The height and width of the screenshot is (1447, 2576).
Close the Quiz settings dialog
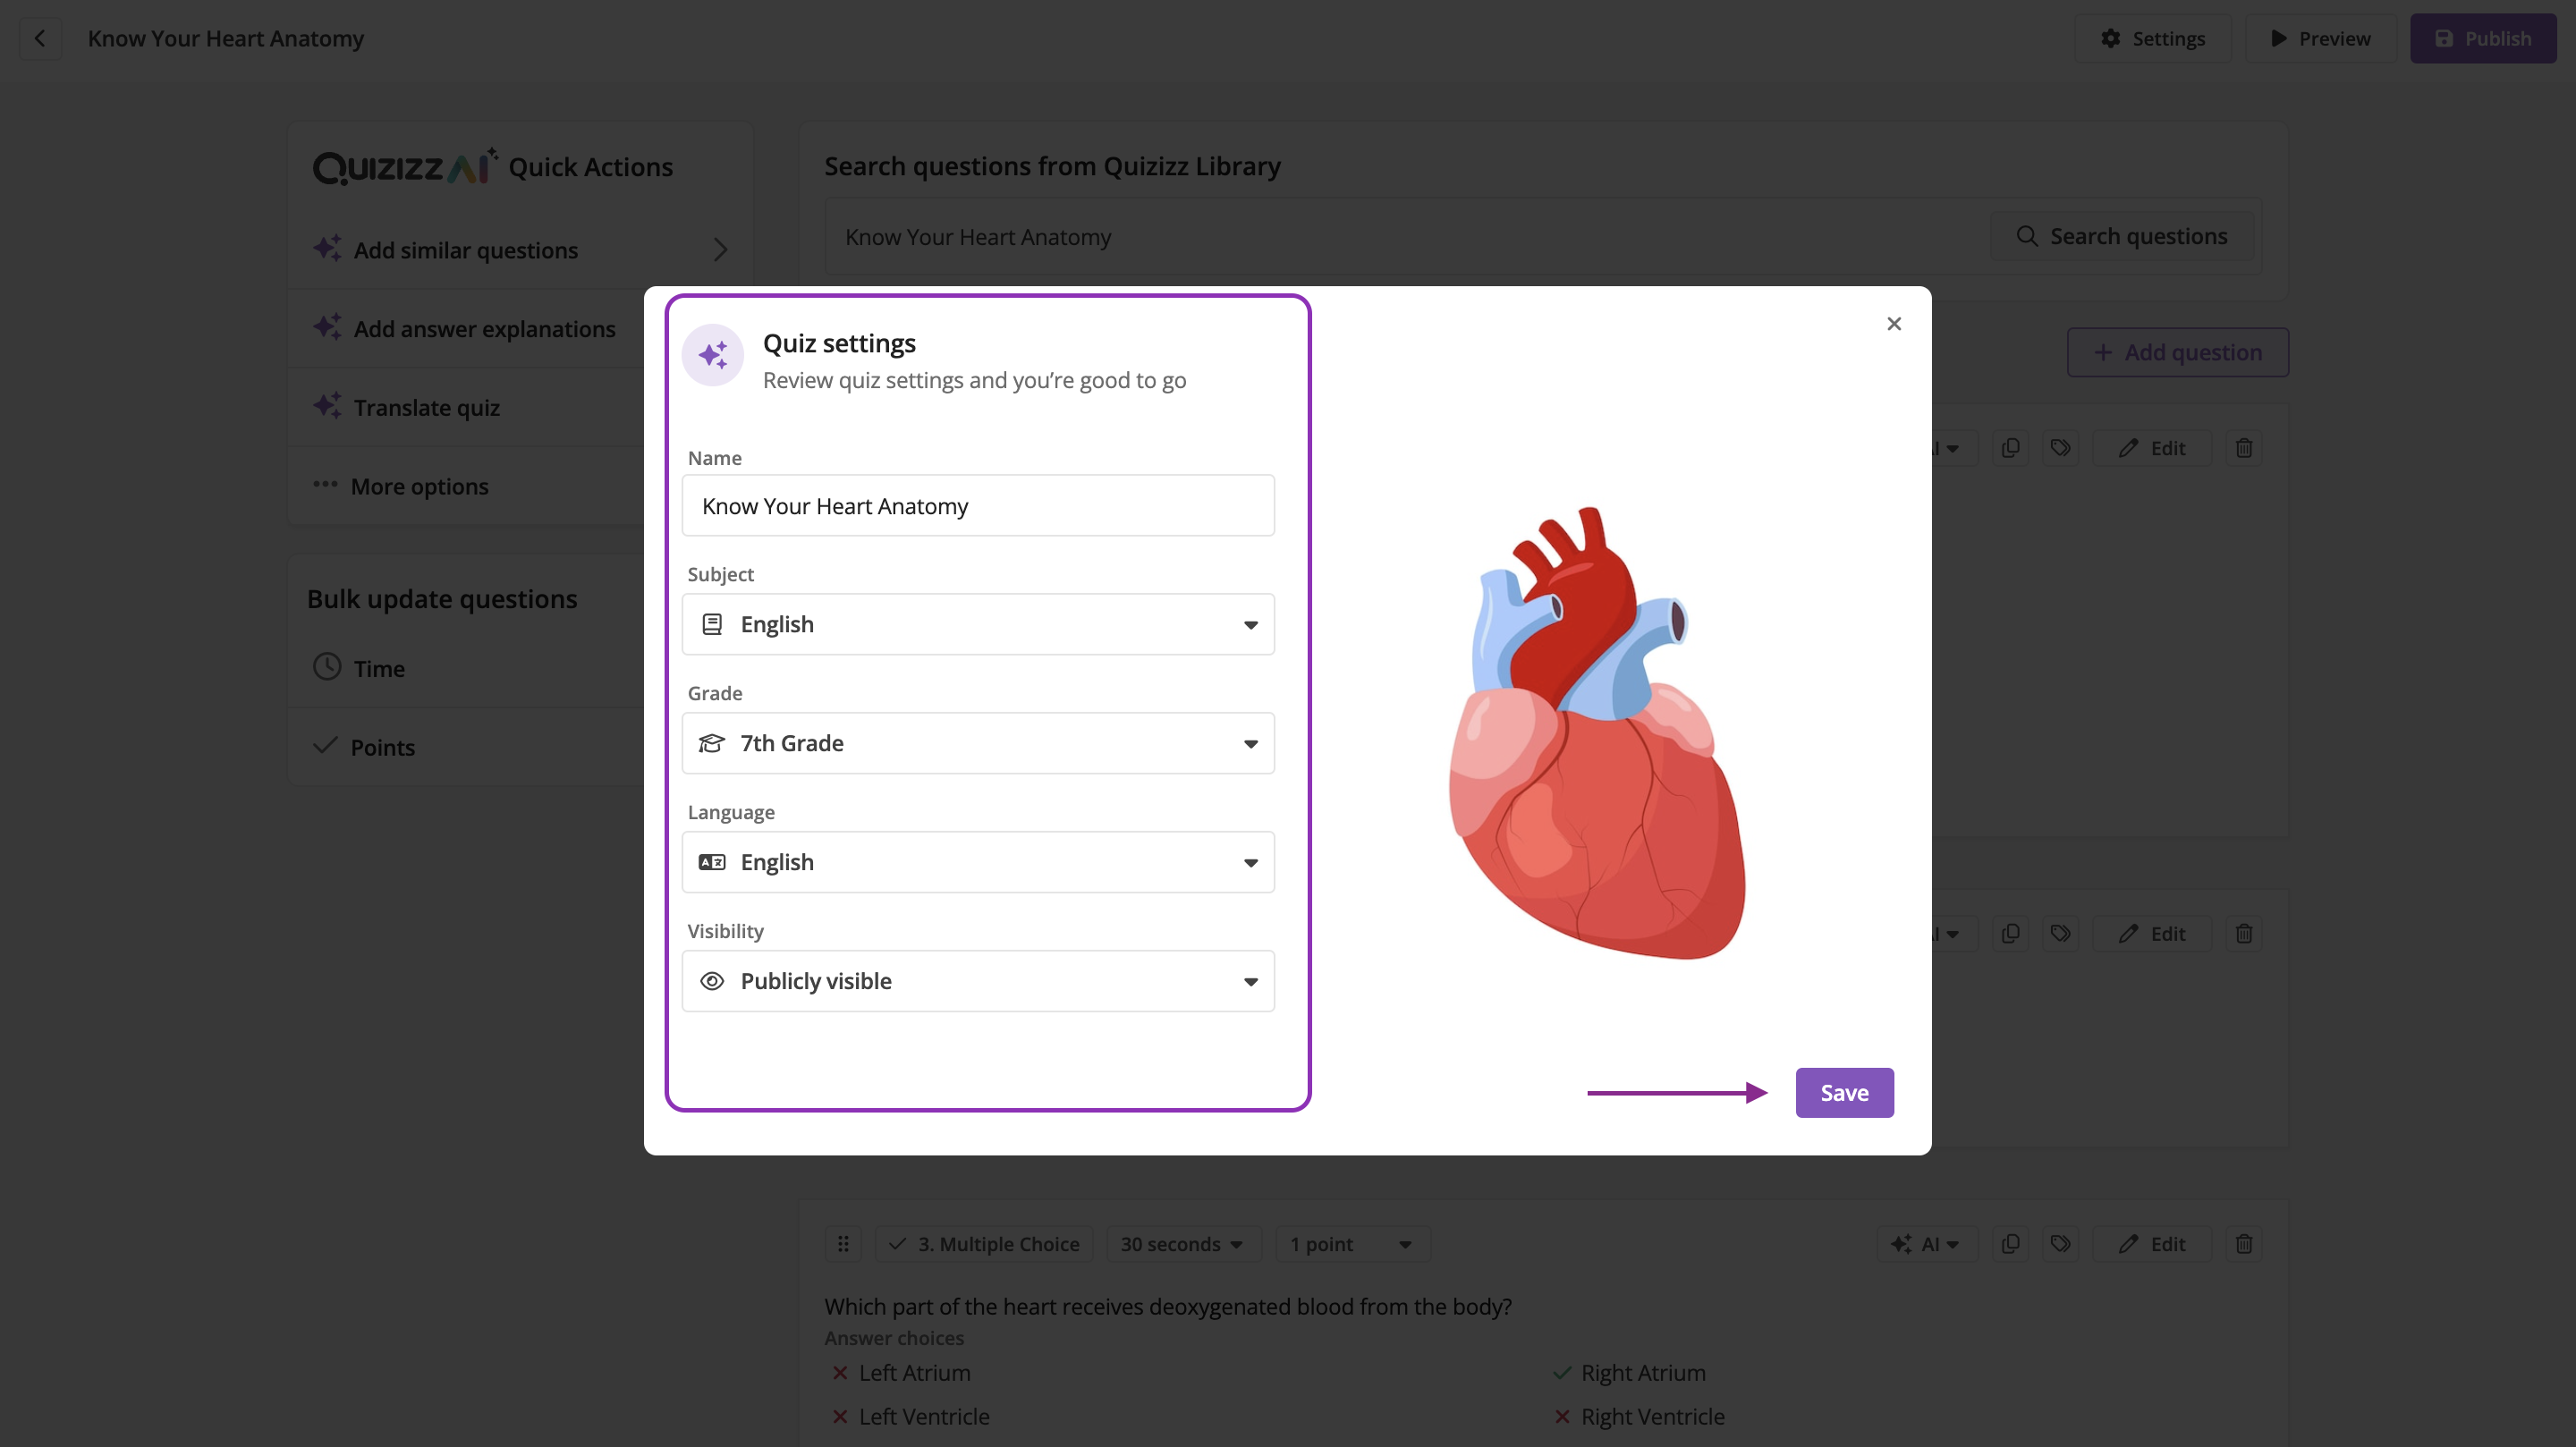1893,323
